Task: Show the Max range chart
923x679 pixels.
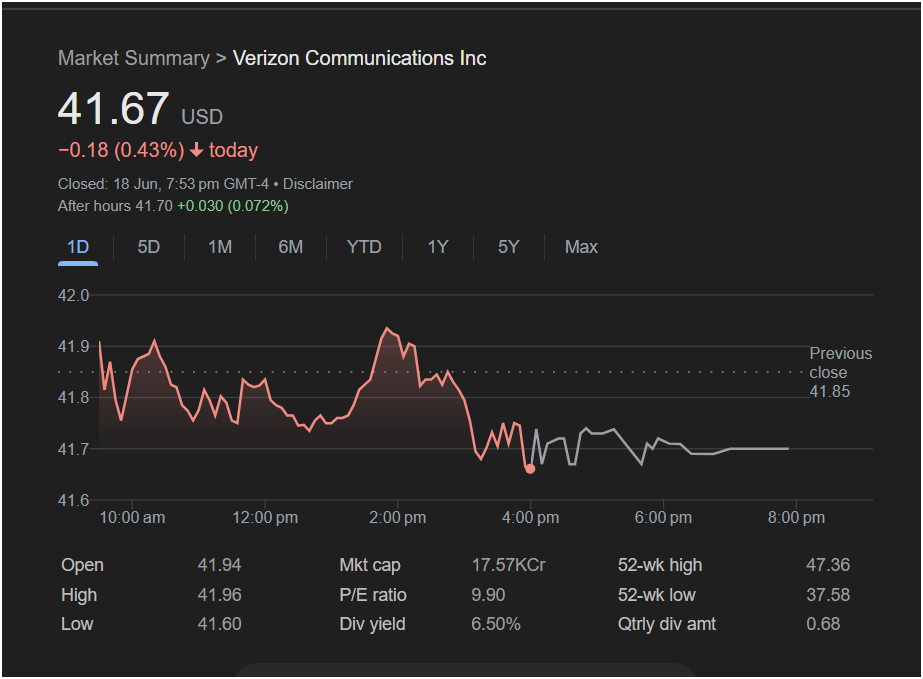Action: pos(581,247)
